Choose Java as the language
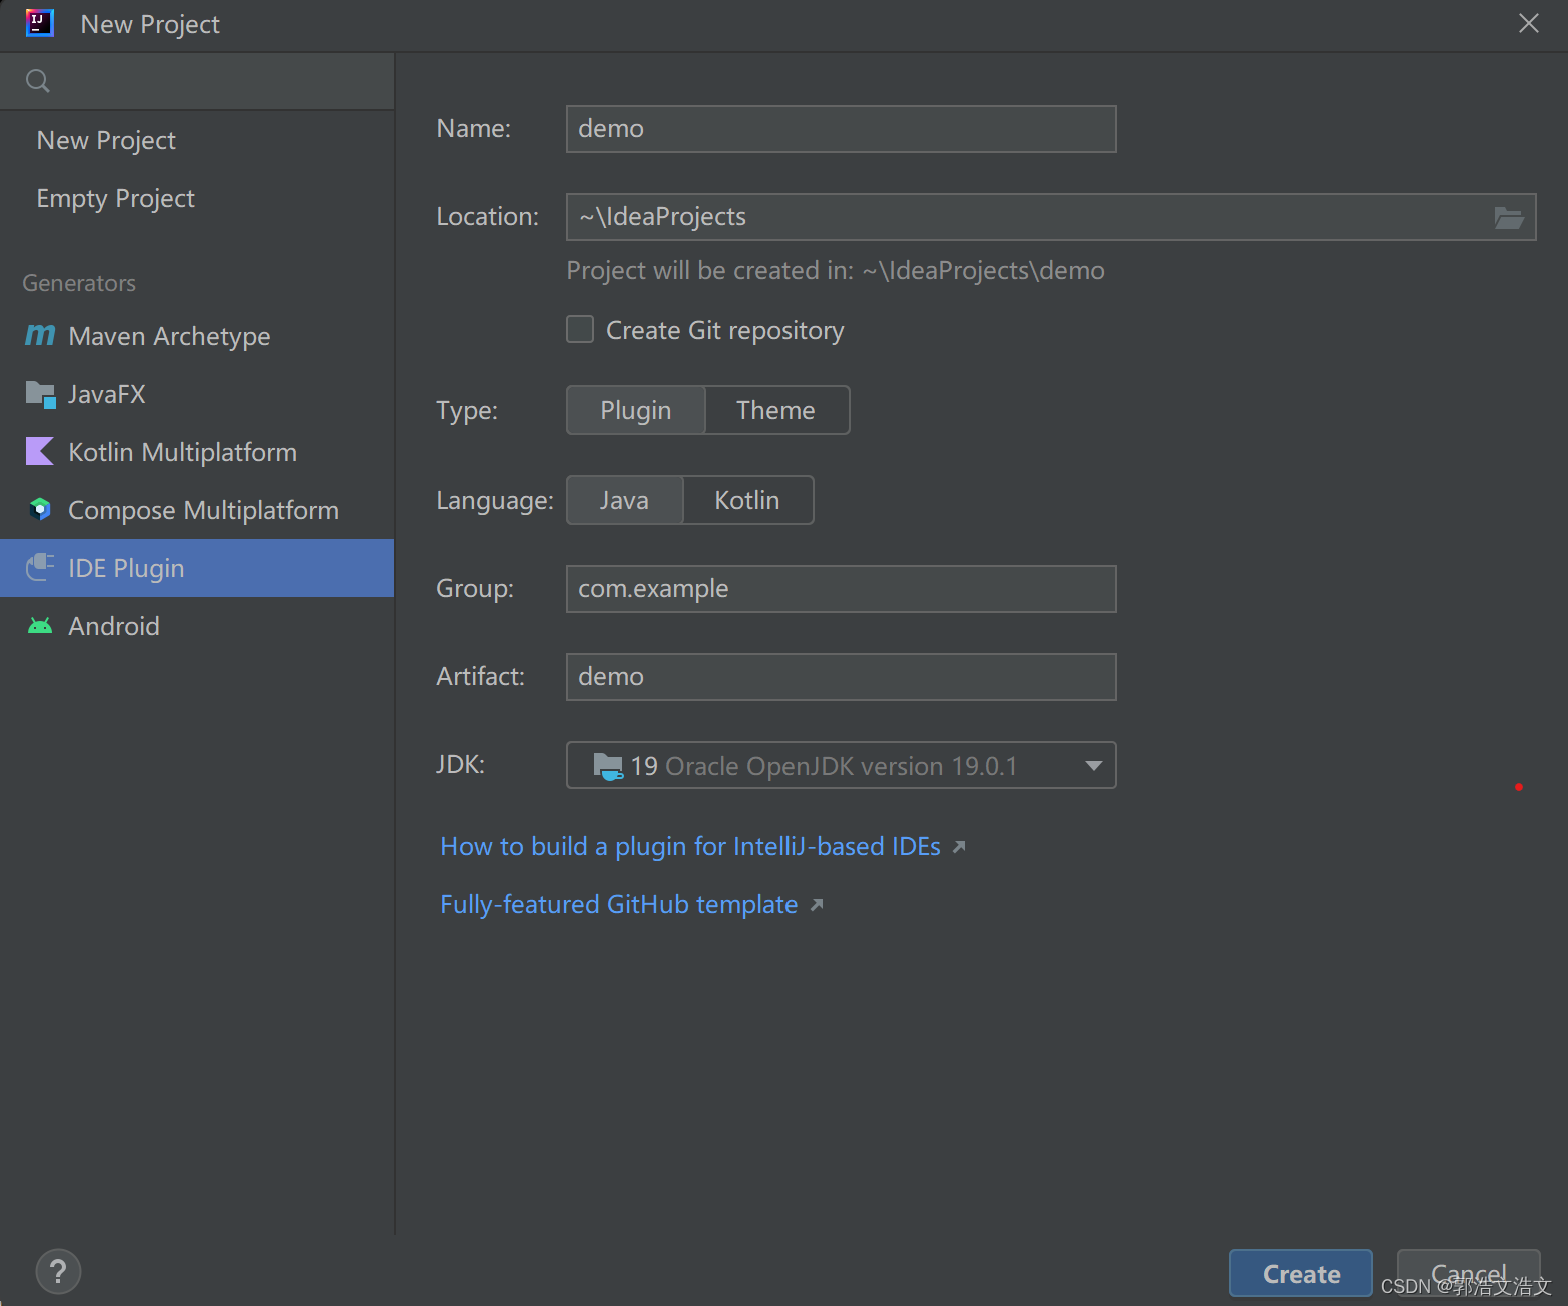The image size is (1568, 1306). coord(625,500)
